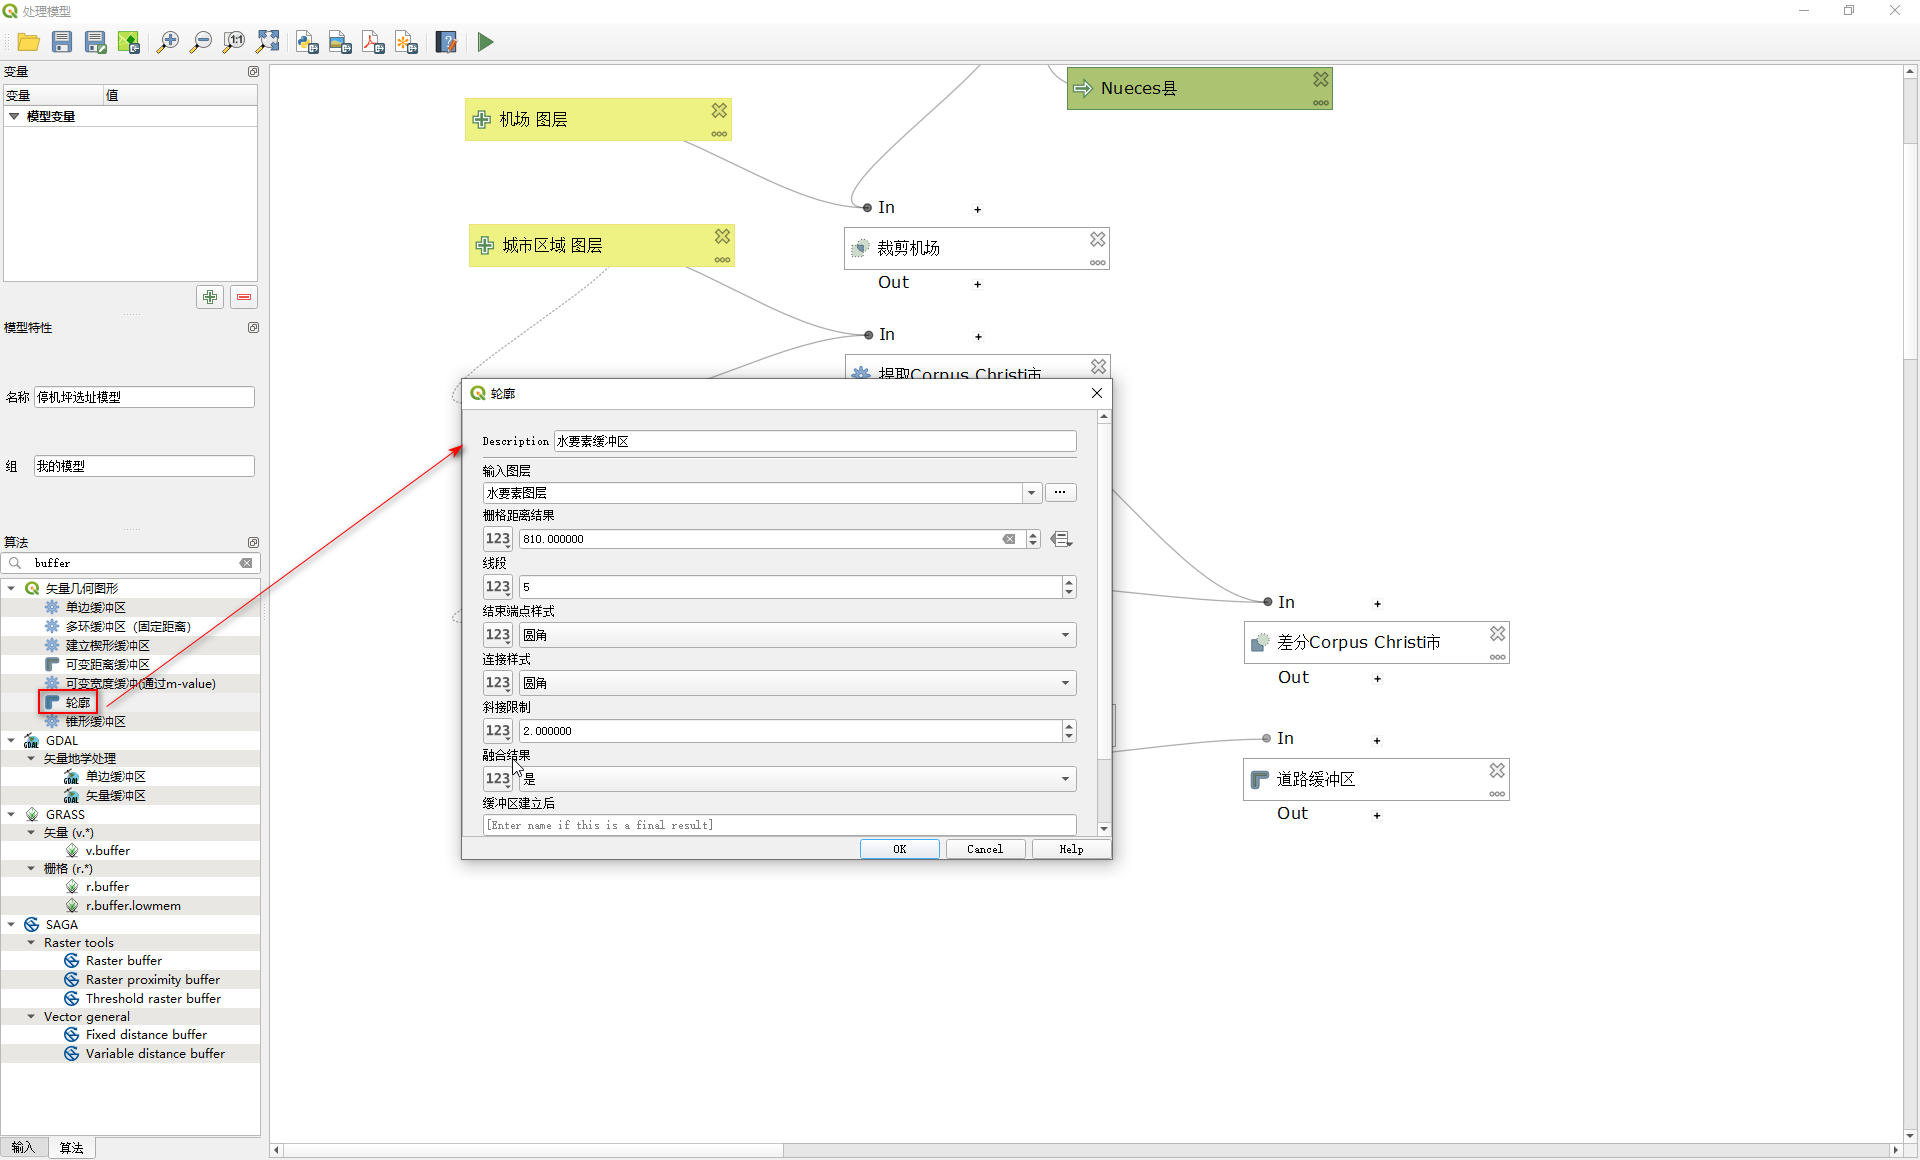Click the green add variable button

(210, 297)
